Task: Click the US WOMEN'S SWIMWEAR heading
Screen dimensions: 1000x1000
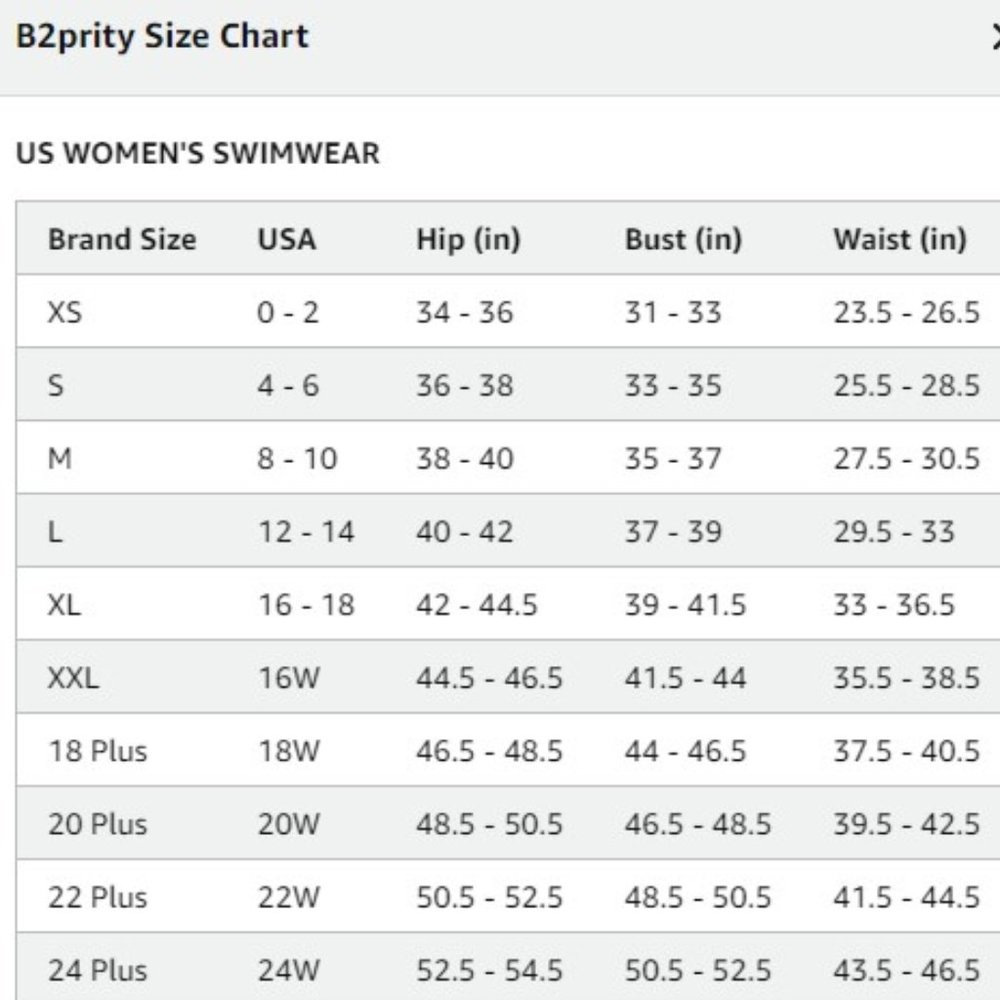Action: pyautogui.click(x=198, y=153)
